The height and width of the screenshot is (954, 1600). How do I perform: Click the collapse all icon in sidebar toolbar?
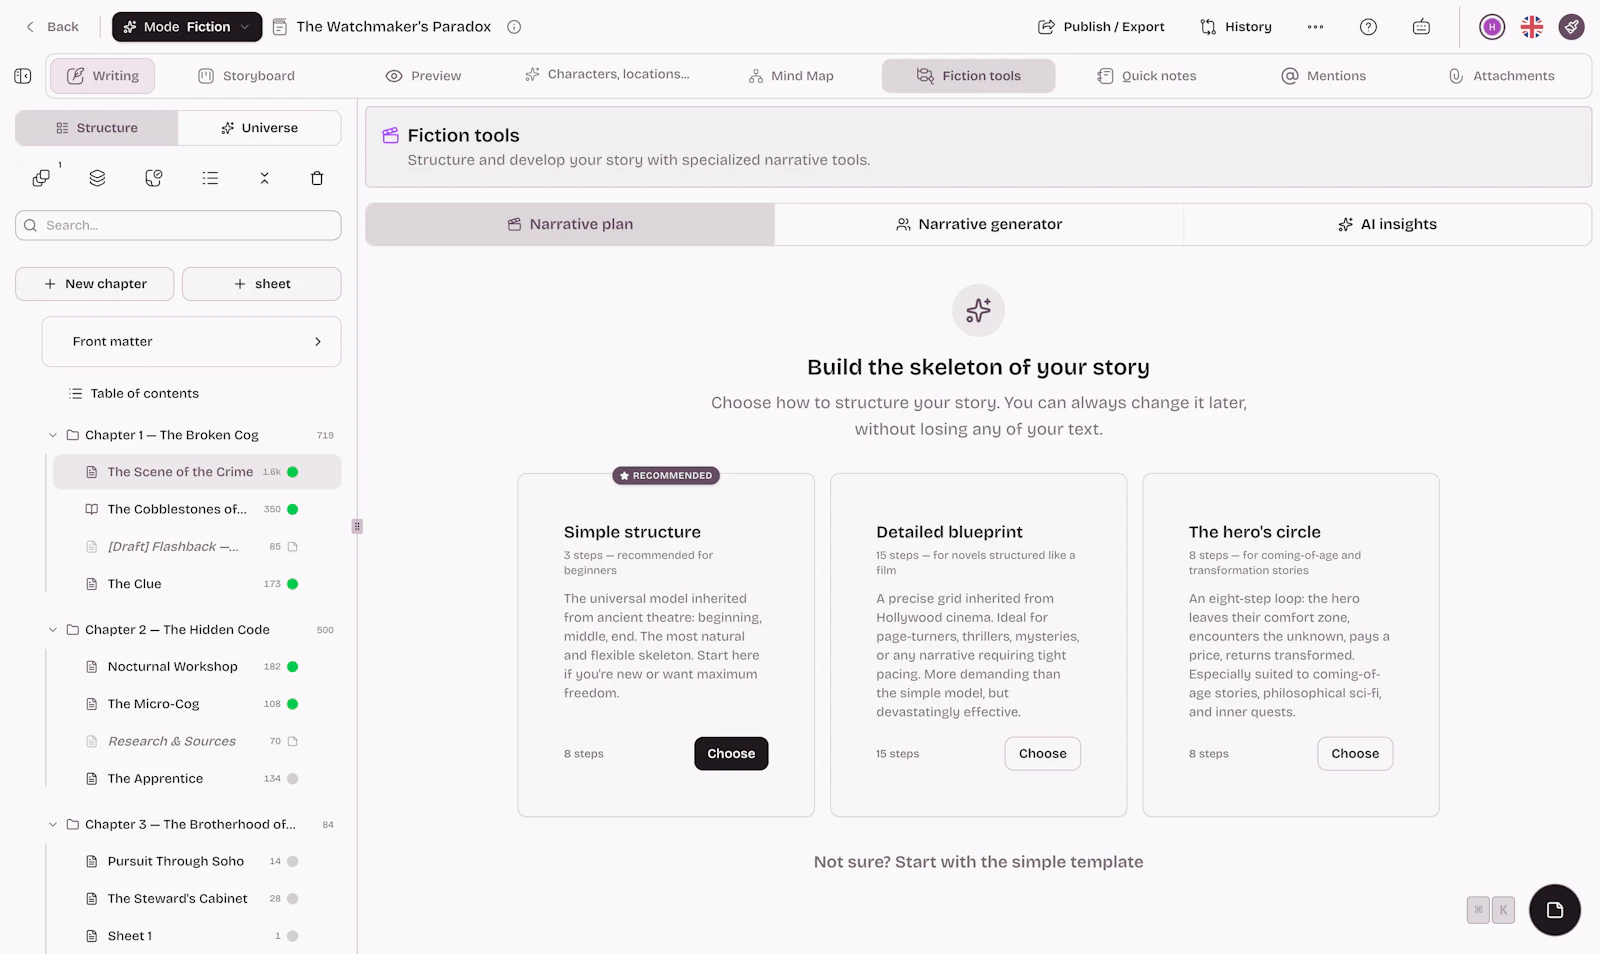tap(264, 178)
